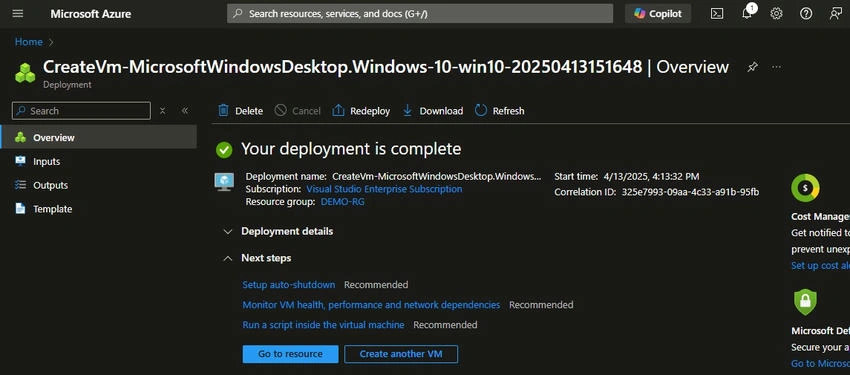Screen dimensions: 850x375
Task: Open Go to Microsoft Defender link
Action: point(820,364)
